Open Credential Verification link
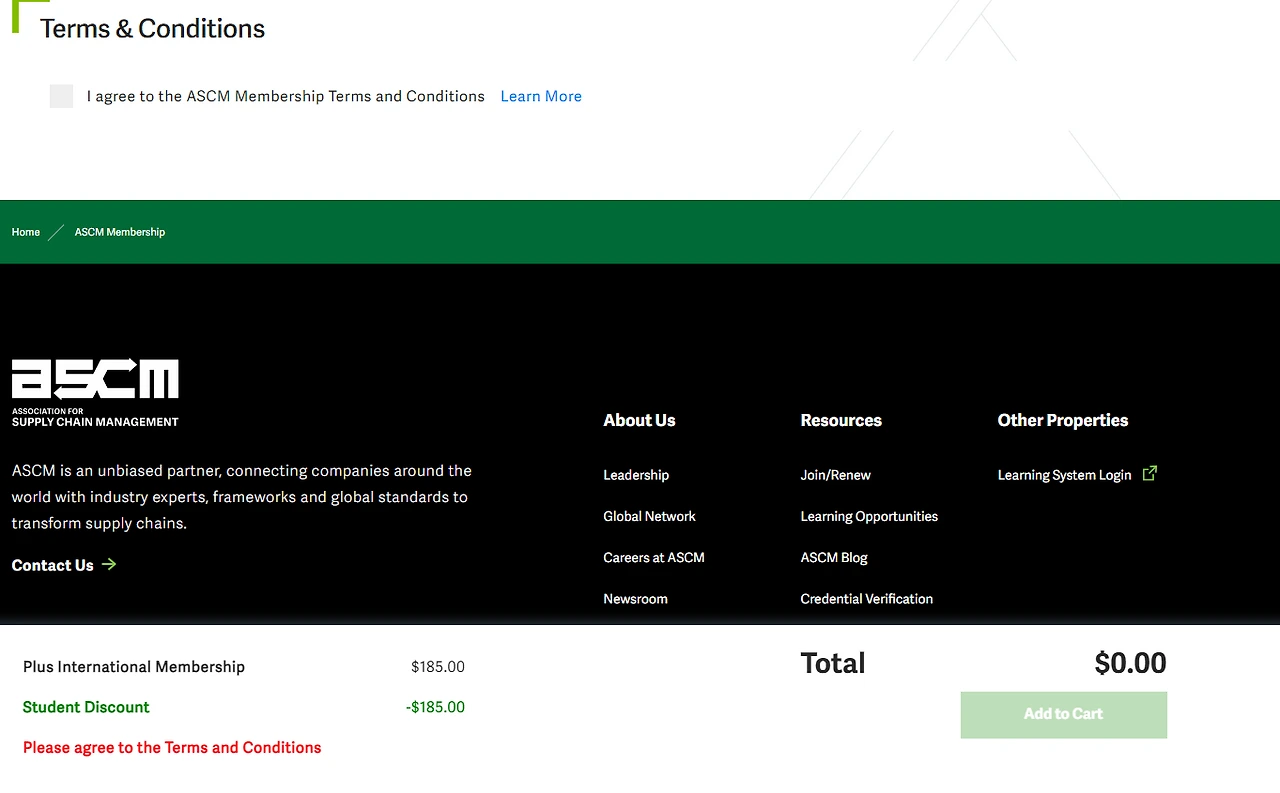This screenshot has width=1280, height=793. tap(867, 599)
